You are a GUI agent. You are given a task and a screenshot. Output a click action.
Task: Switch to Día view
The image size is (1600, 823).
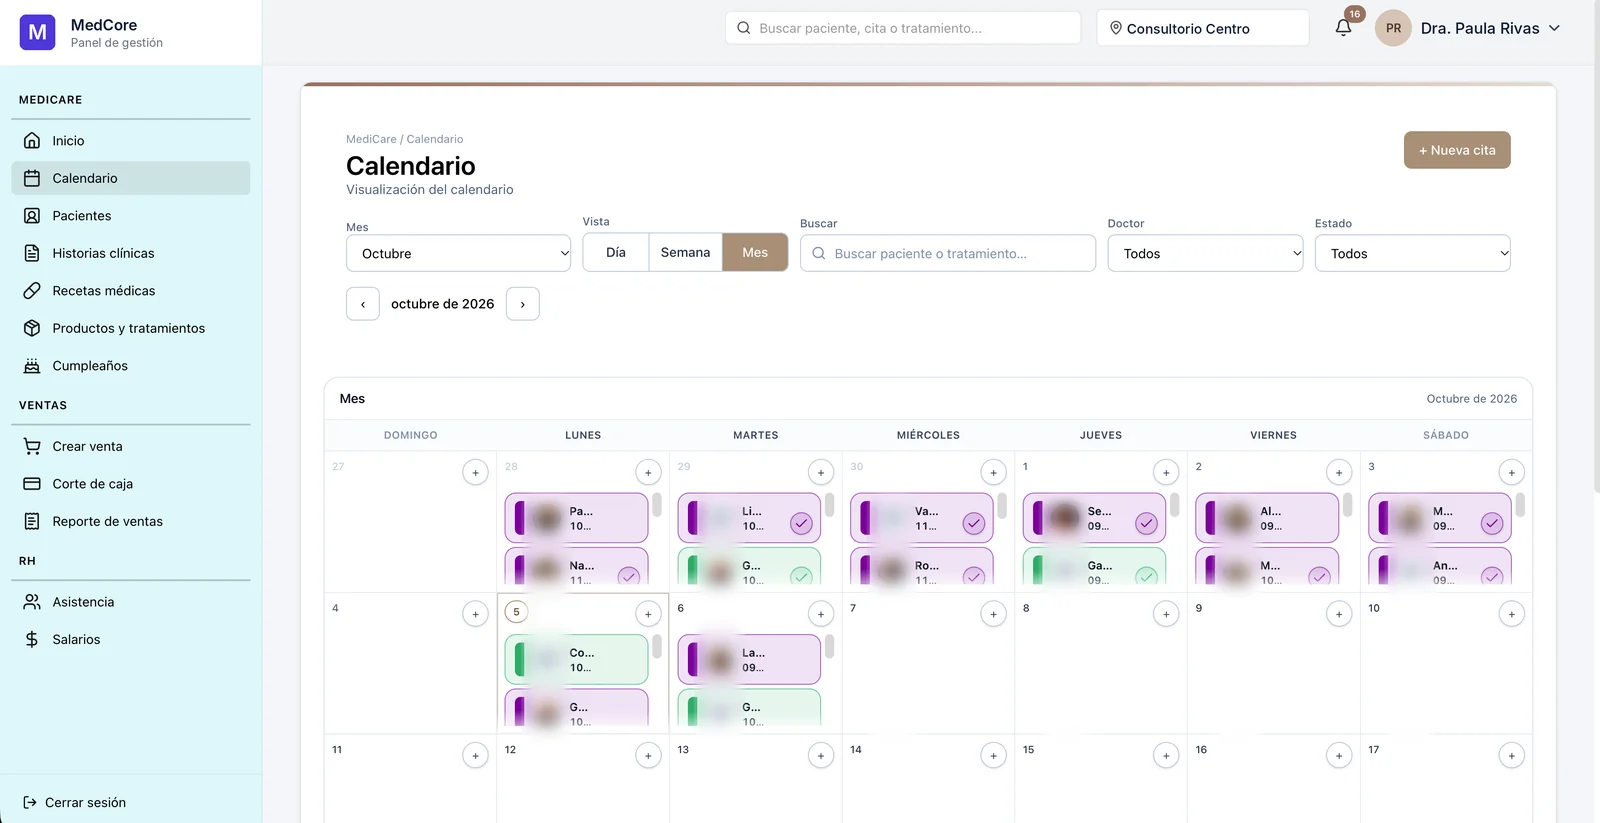pyautogui.click(x=616, y=252)
